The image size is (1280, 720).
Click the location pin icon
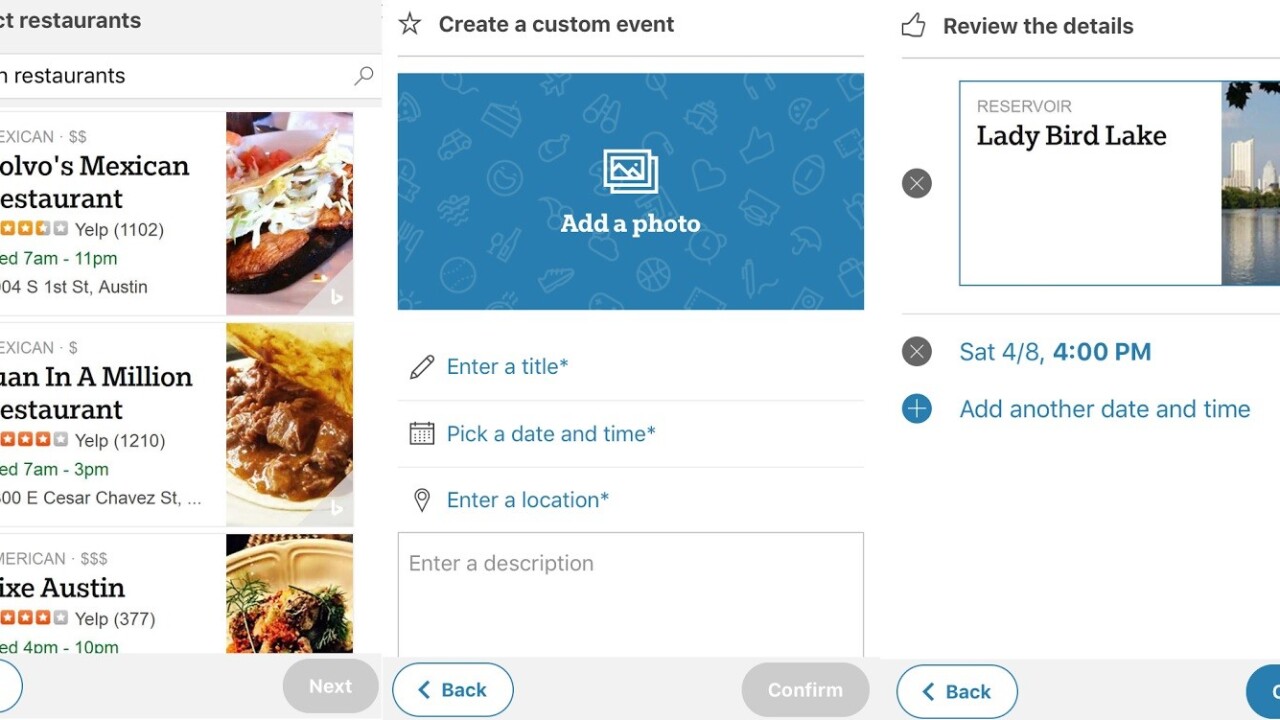(422, 500)
